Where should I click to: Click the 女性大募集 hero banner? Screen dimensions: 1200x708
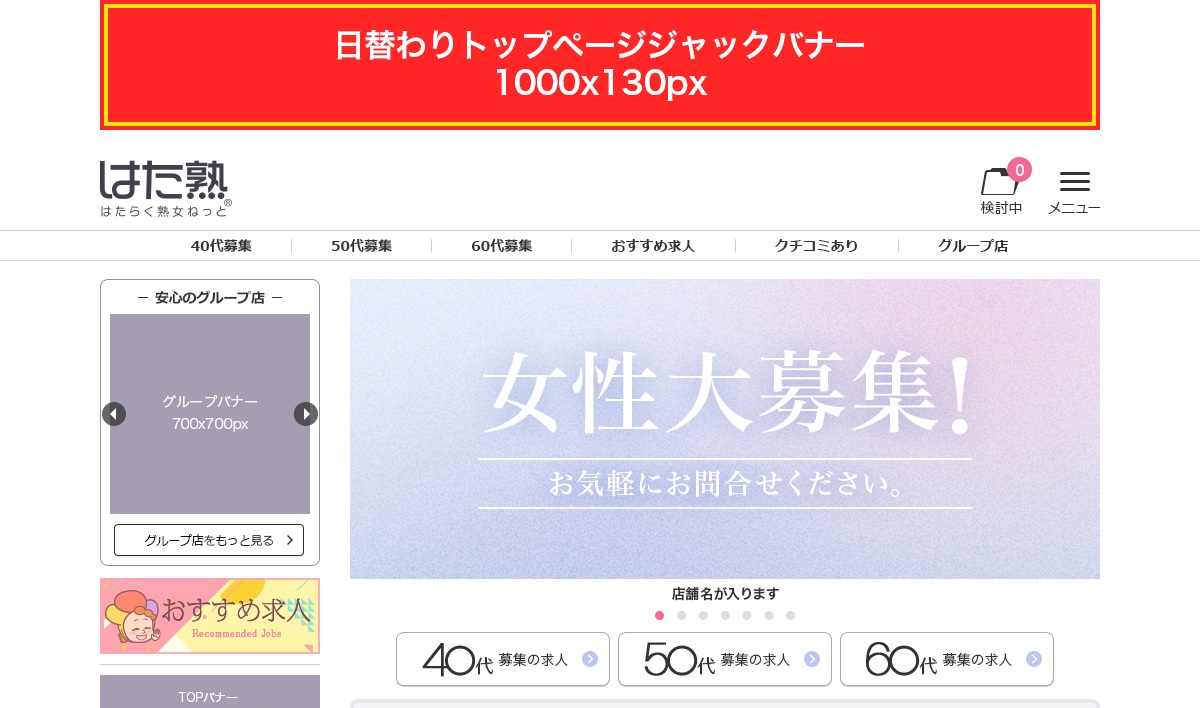[725, 428]
